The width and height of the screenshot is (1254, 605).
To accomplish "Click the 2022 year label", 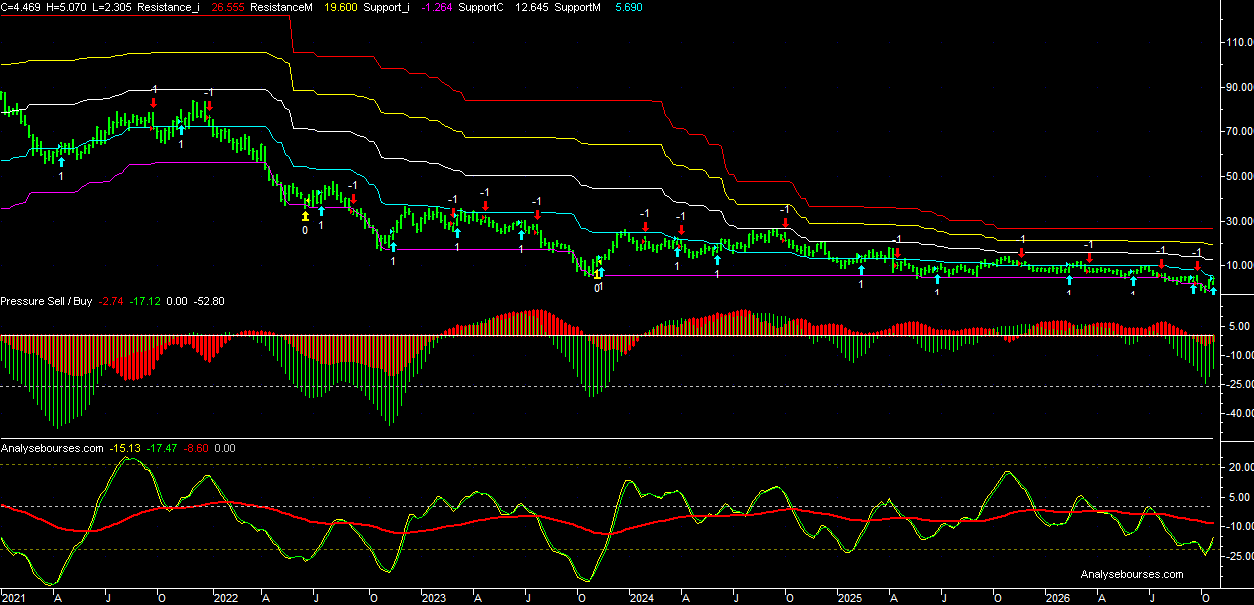I will pyautogui.click(x=225, y=598).
